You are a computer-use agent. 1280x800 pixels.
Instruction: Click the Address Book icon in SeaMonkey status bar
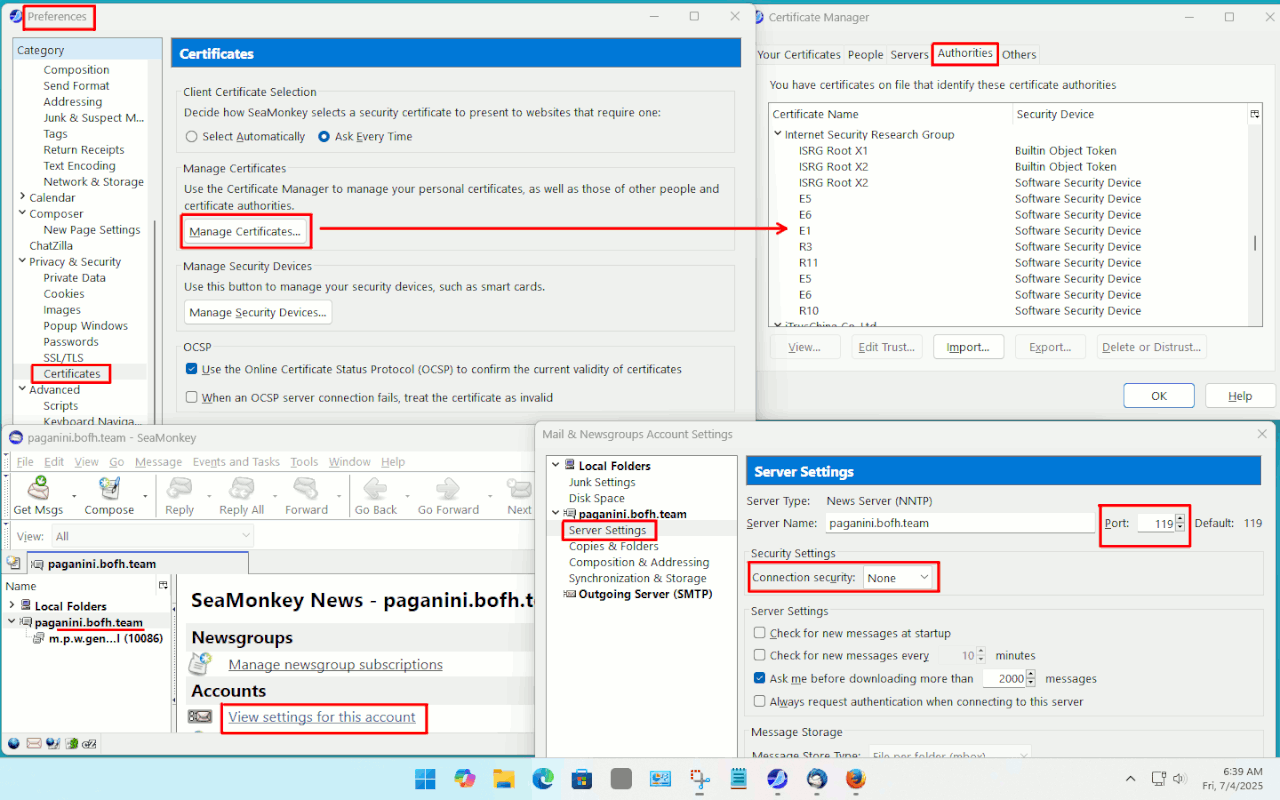coord(71,743)
